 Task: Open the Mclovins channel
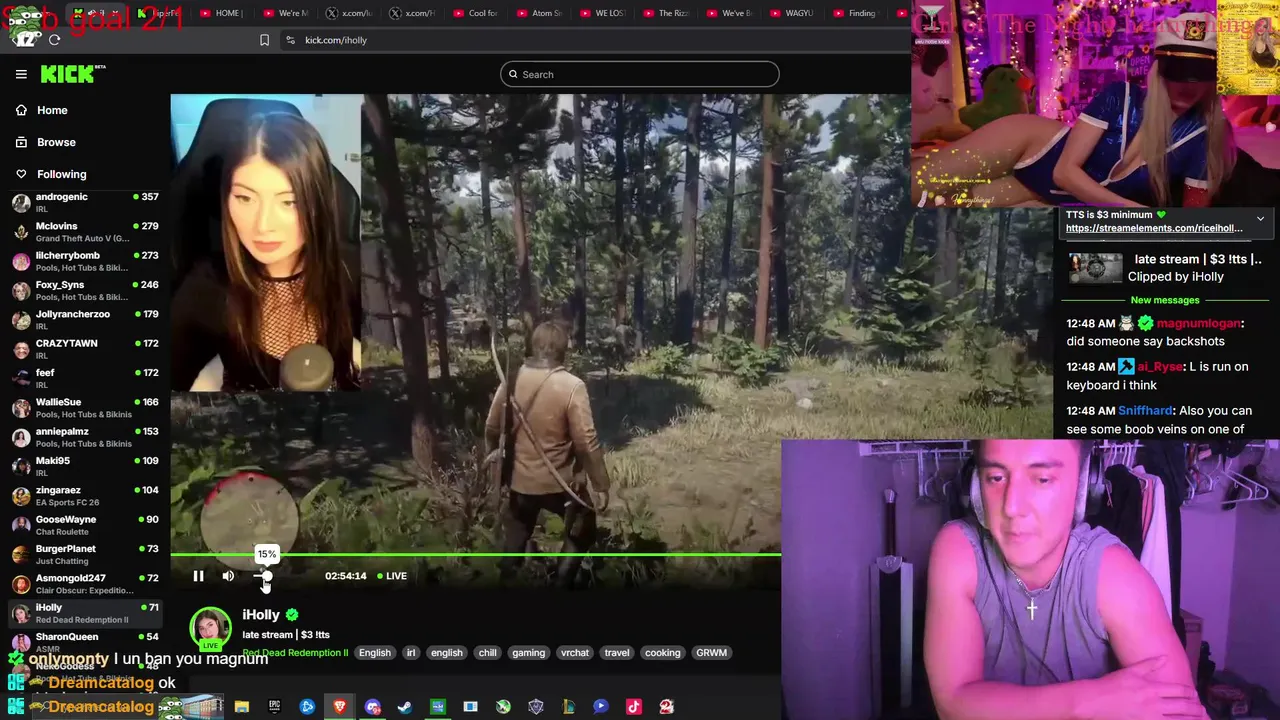click(x=85, y=231)
